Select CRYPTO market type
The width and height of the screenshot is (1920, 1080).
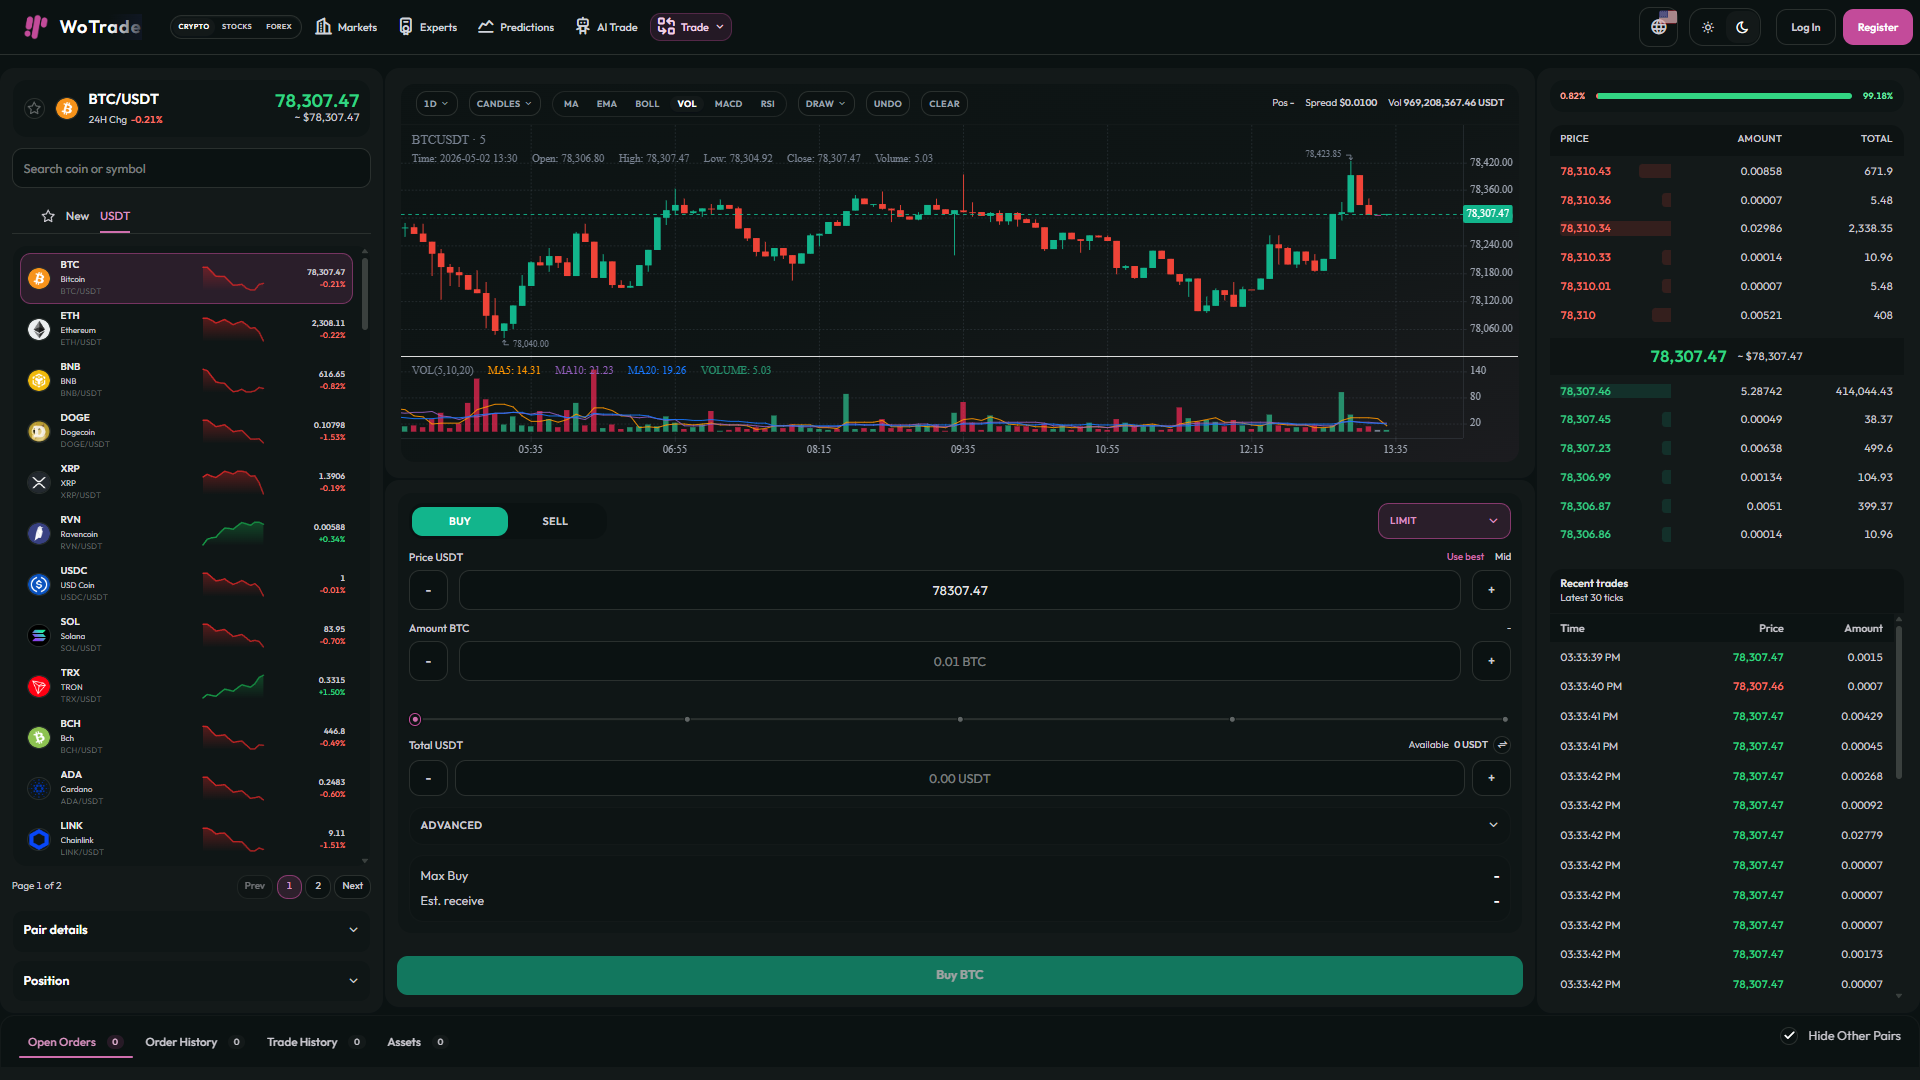click(x=194, y=27)
